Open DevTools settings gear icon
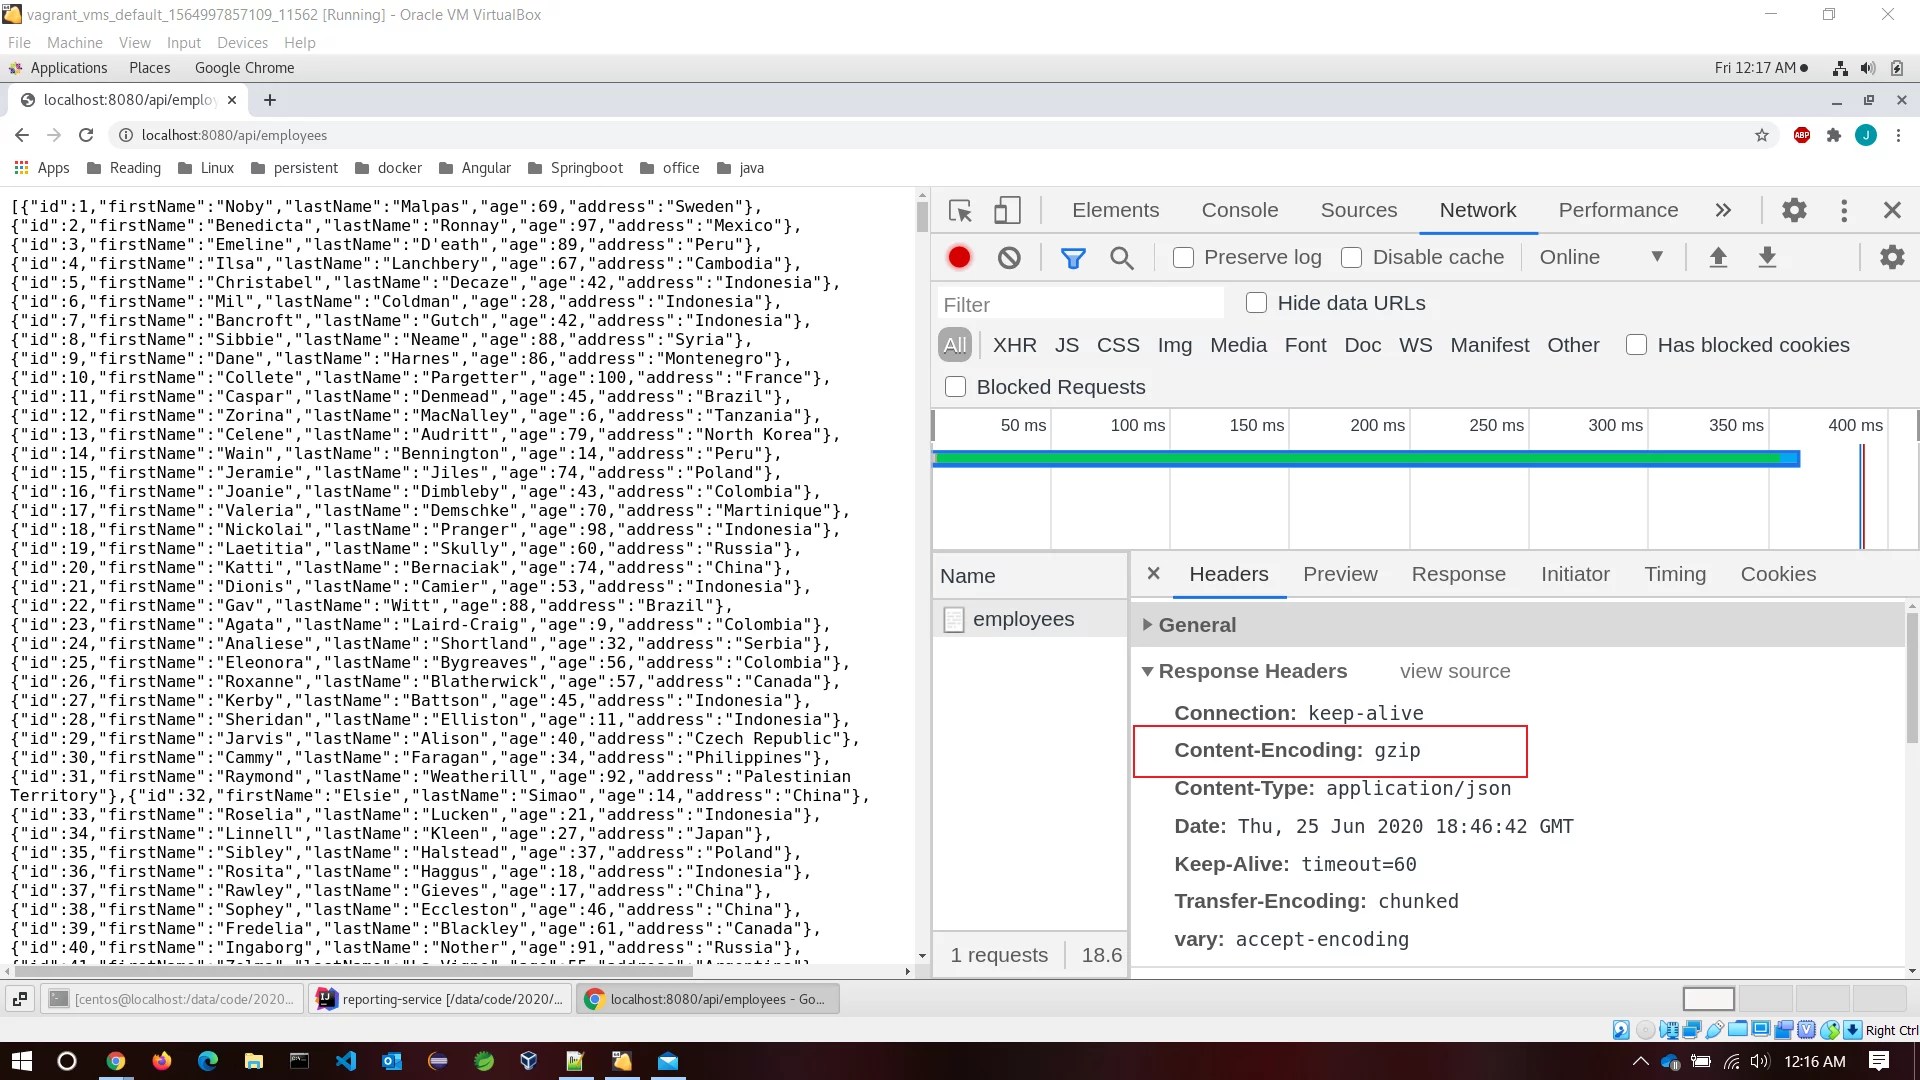The width and height of the screenshot is (1920, 1080). point(1794,210)
